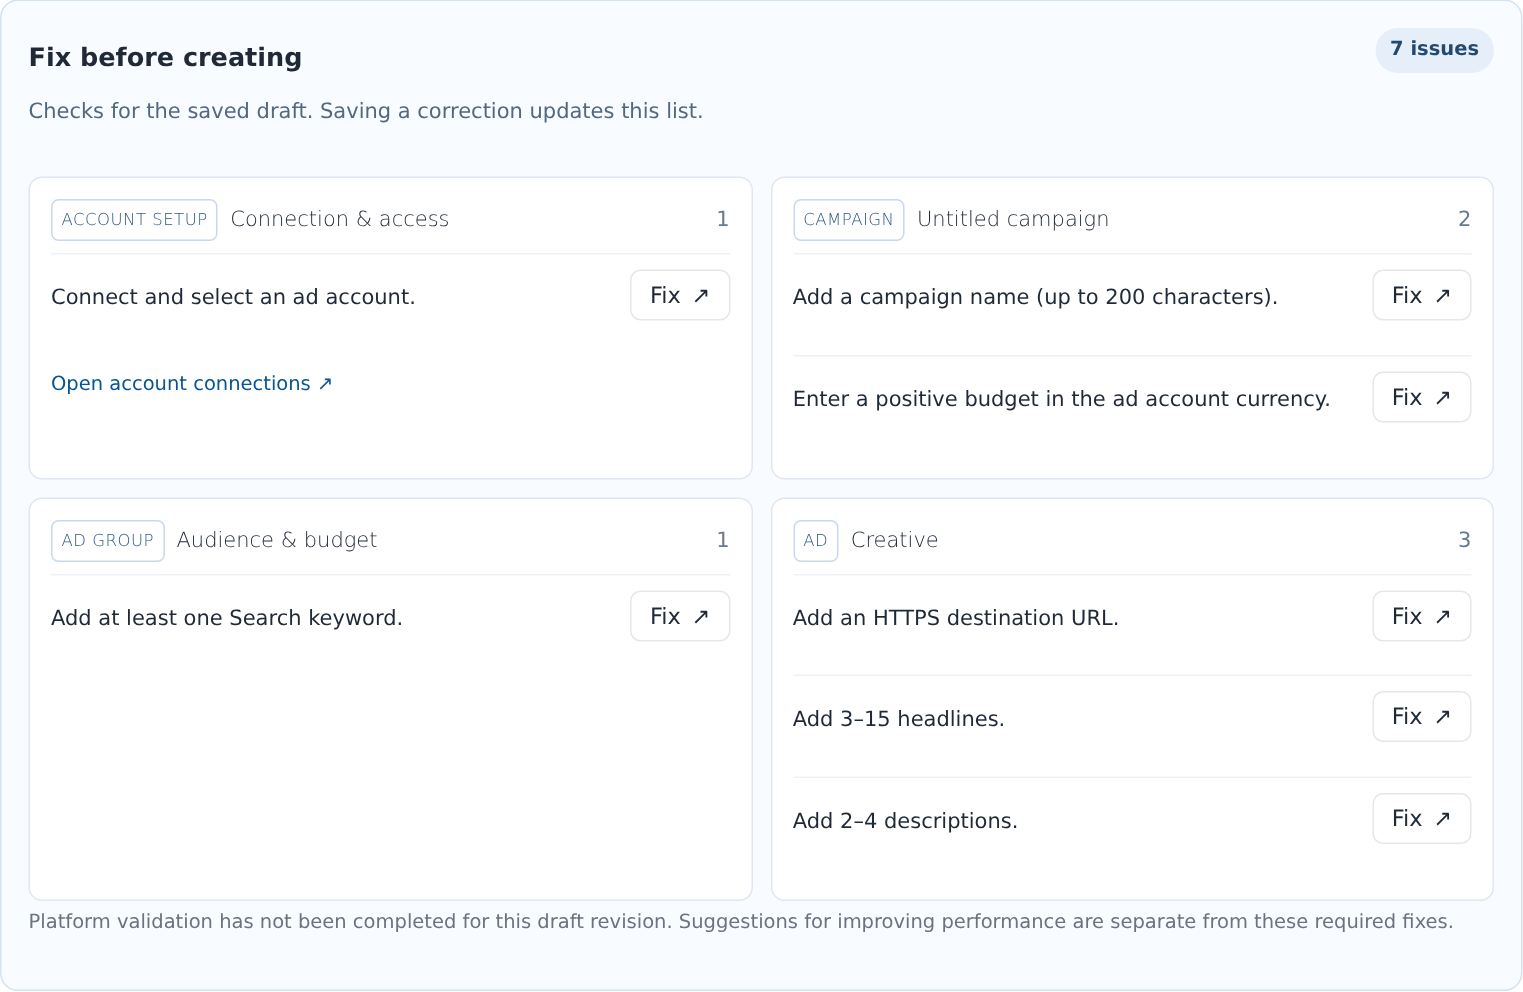Select the Untitled campaign heading
1523x992 pixels.
[x=1013, y=219]
